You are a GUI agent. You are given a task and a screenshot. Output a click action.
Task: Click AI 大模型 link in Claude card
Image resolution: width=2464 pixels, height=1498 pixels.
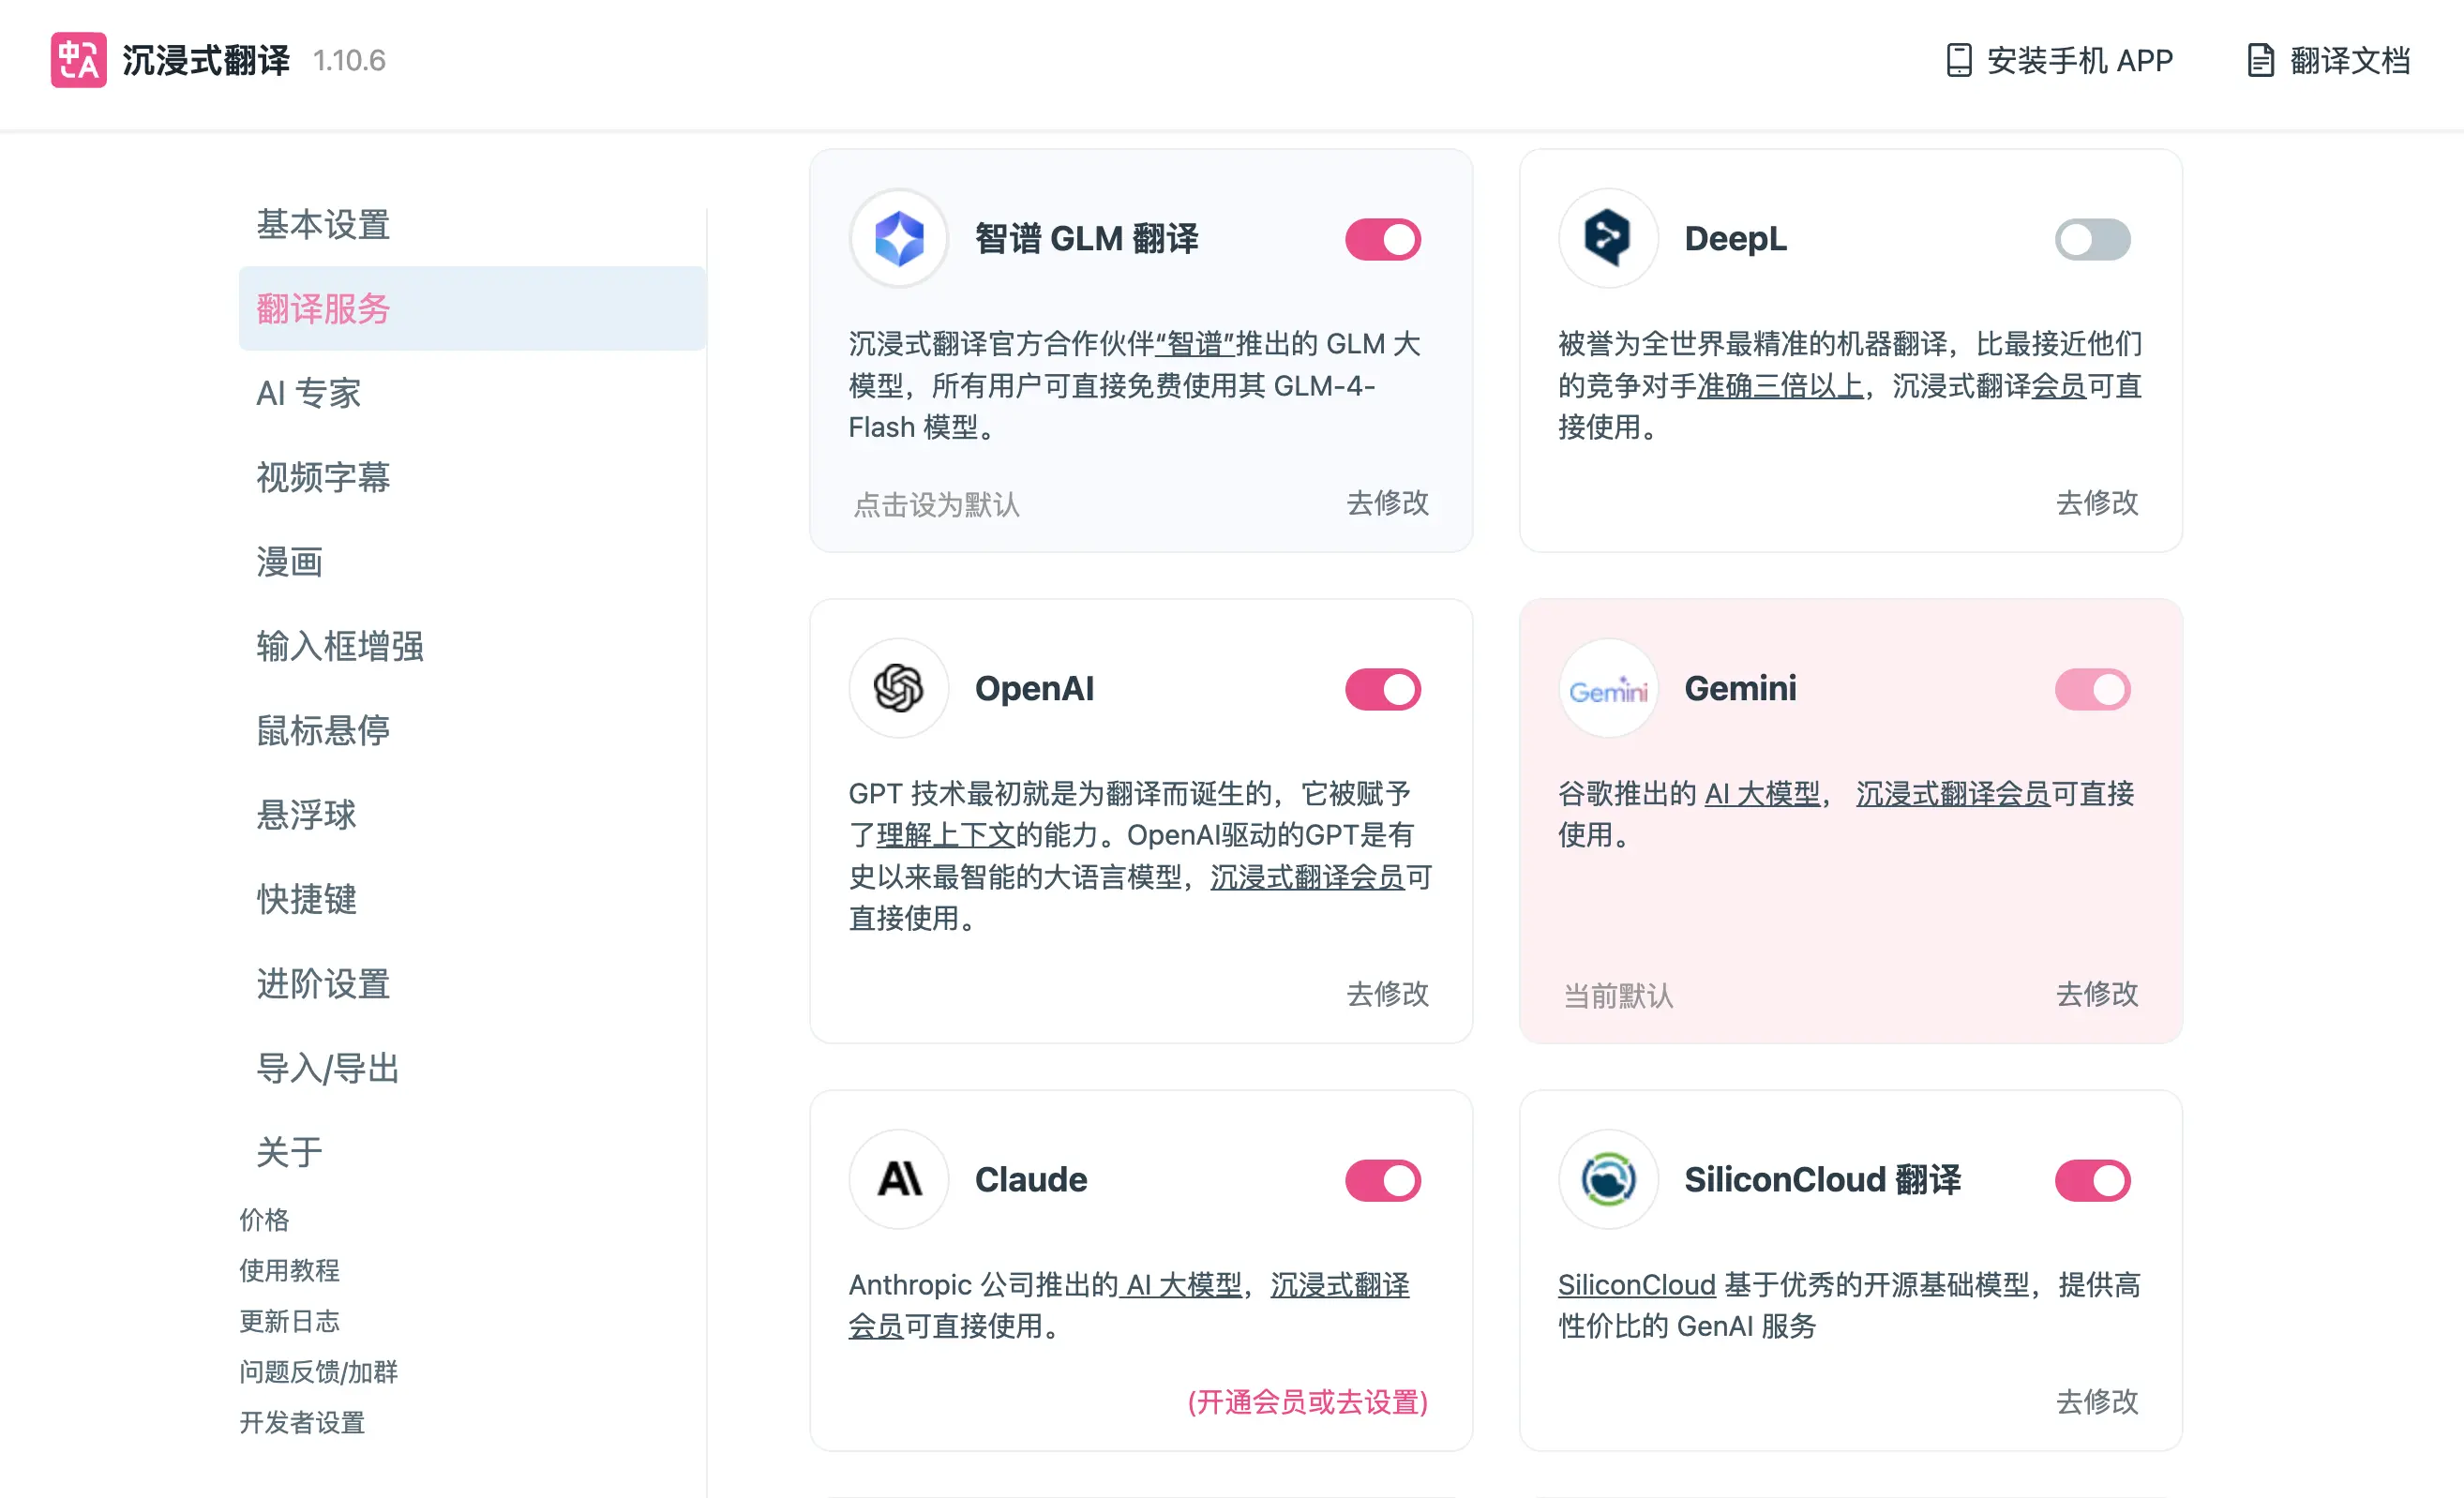click(x=1183, y=1285)
